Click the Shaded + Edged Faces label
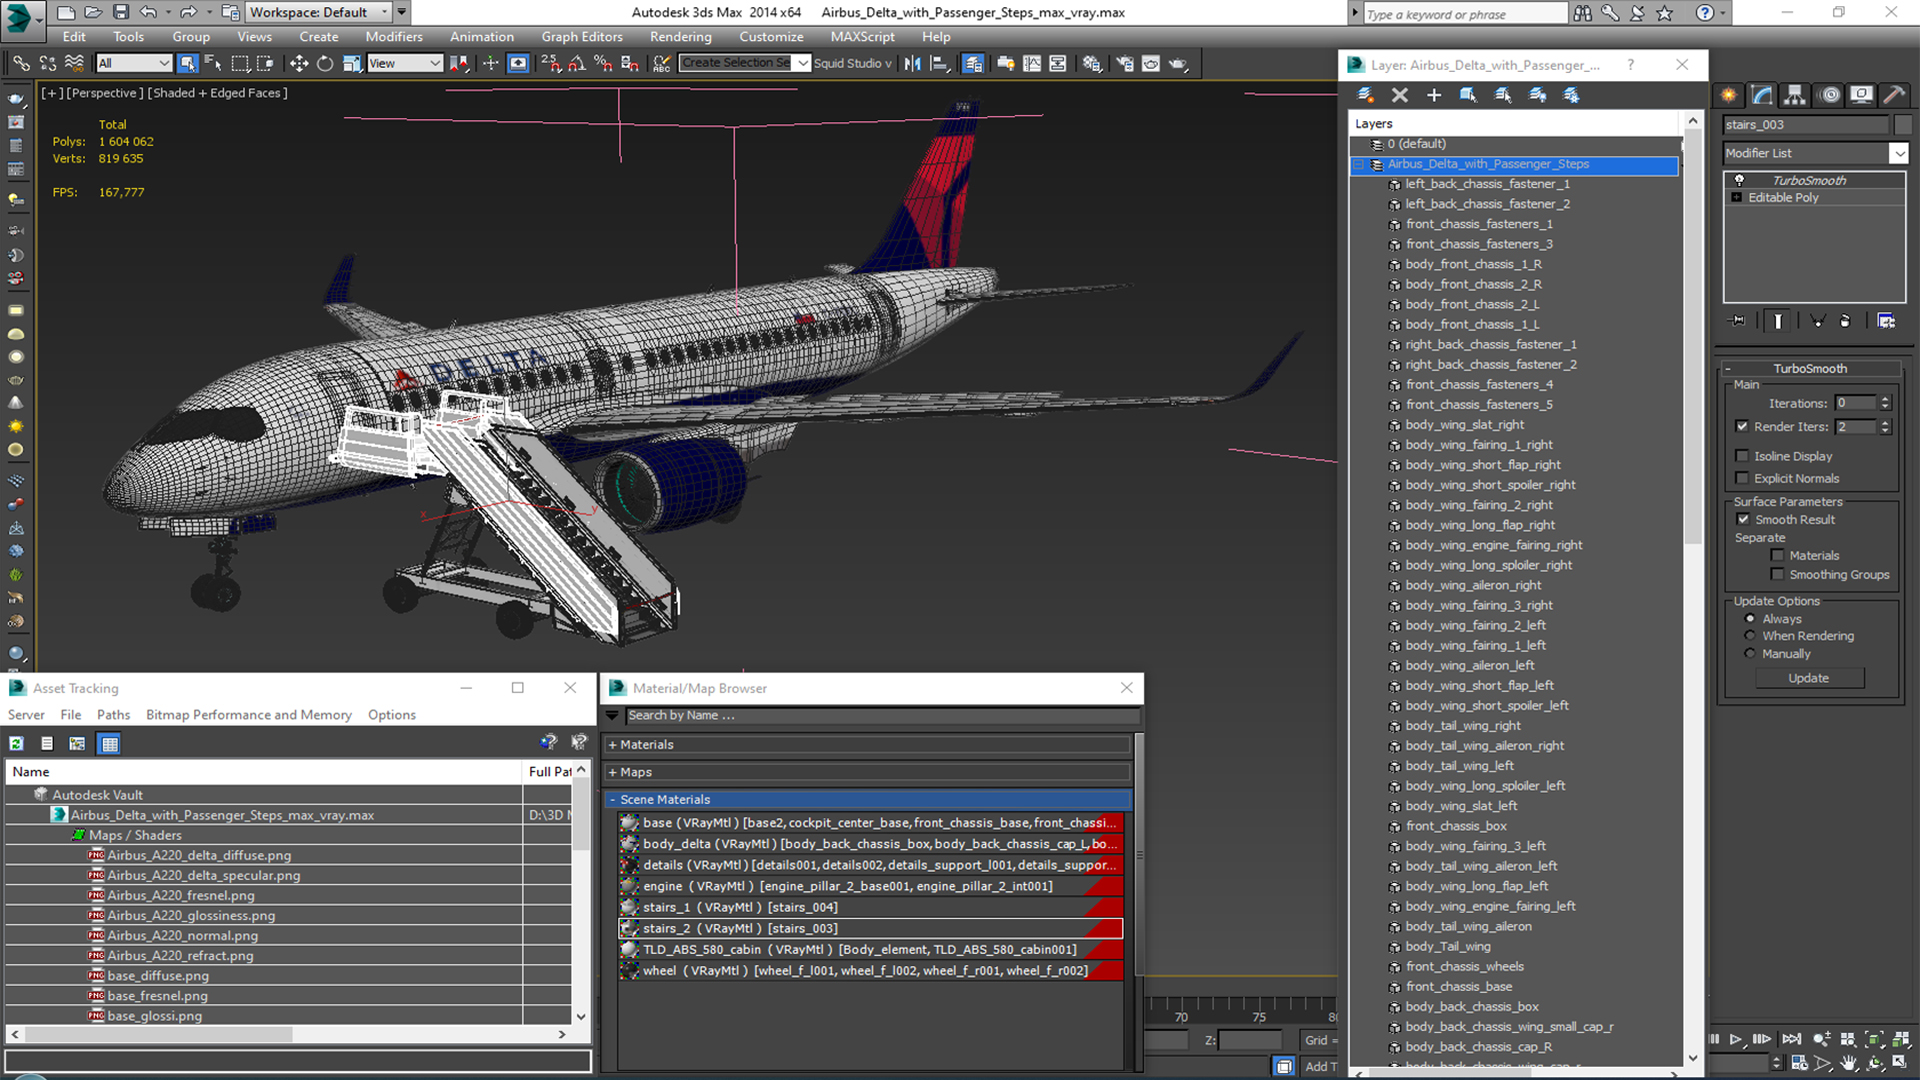Image resolution: width=1920 pixels, height=1080 pixels. 217,93
